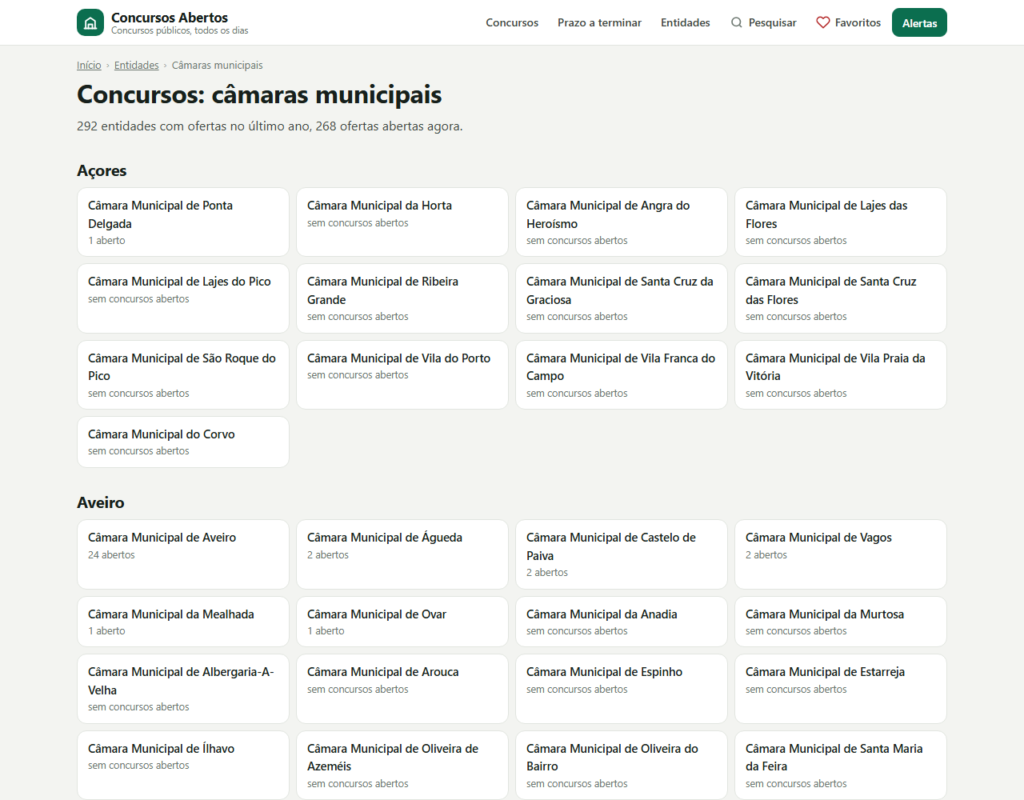Screen dimensions: 1024x800
Task: Click the Câmaras municipais breadcrumb text
Action: pos(217,65)
